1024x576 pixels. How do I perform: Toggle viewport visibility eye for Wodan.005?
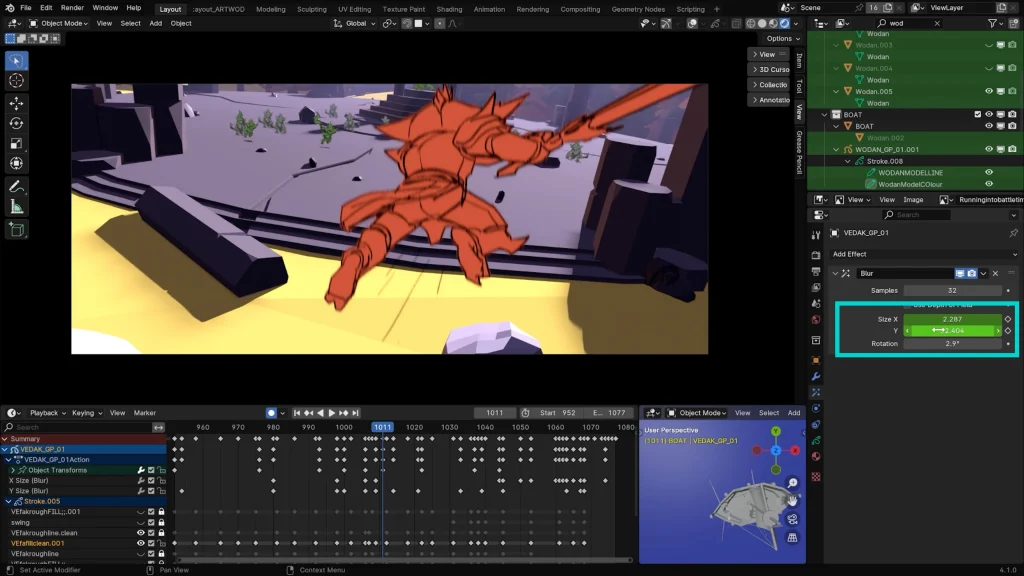pos(989,91)
